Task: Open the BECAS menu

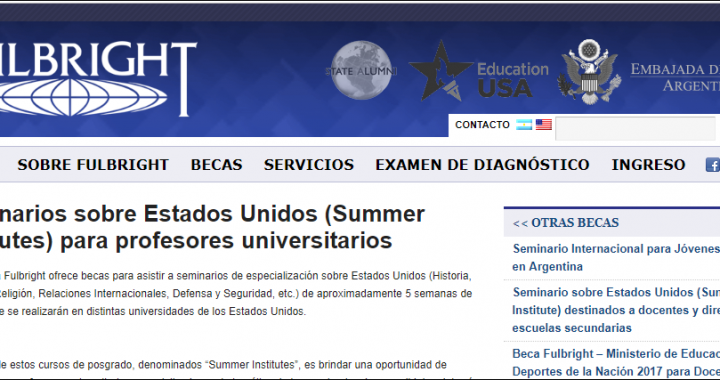Action: tap(216, 165)
